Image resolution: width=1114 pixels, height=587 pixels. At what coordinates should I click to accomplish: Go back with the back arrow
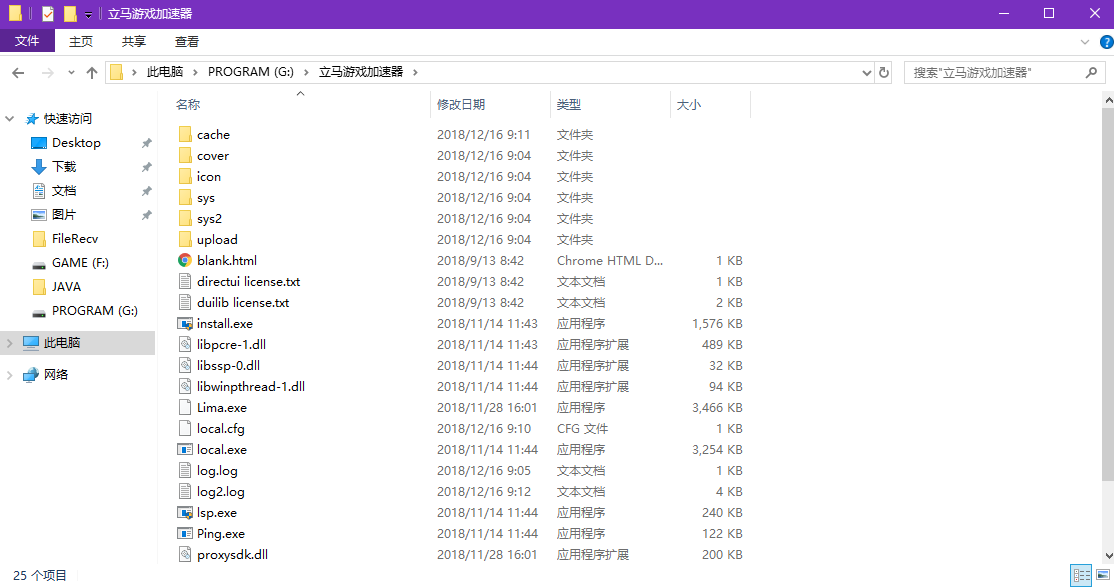click(18, 72)
